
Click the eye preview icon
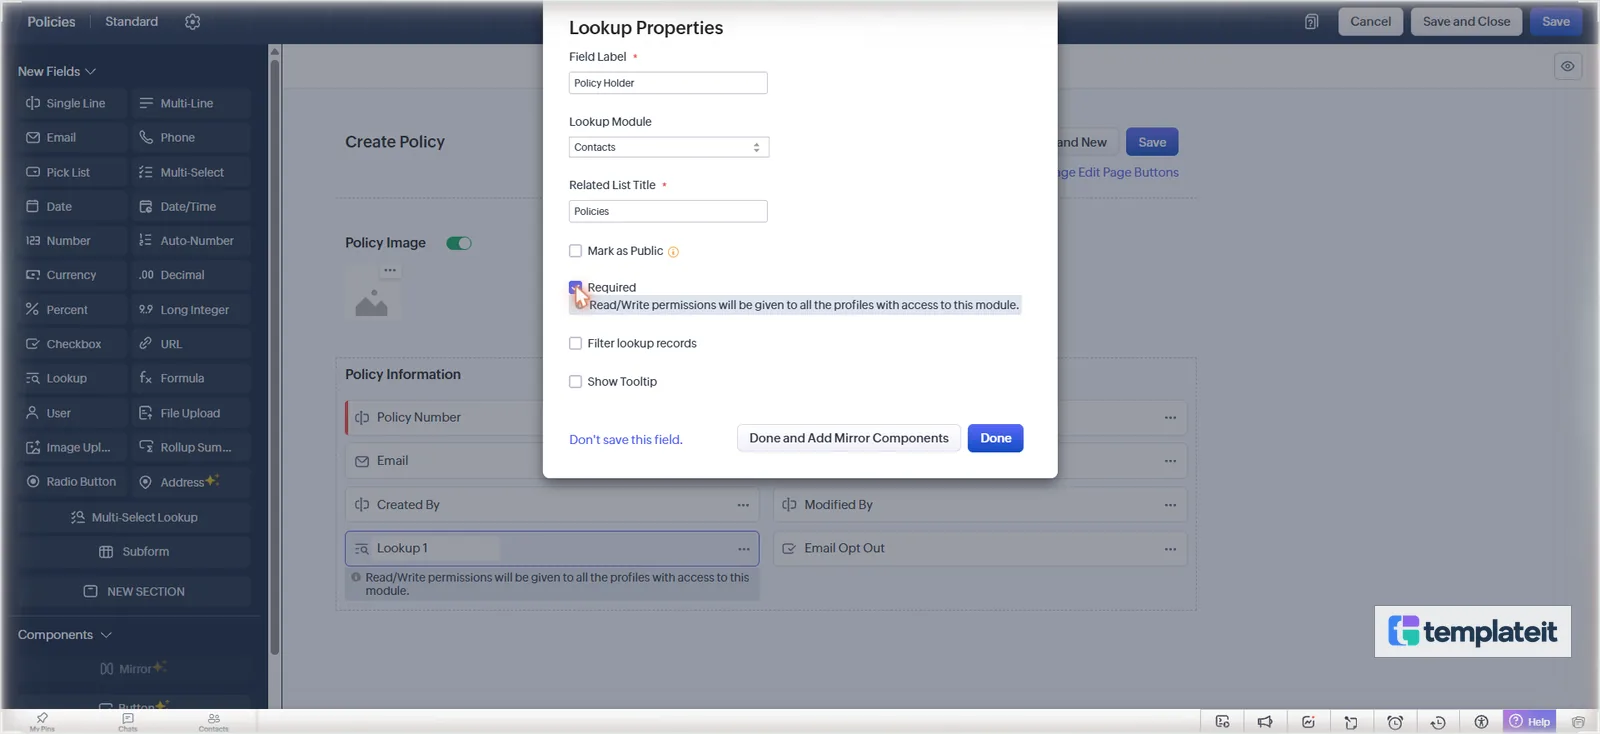1568,67
